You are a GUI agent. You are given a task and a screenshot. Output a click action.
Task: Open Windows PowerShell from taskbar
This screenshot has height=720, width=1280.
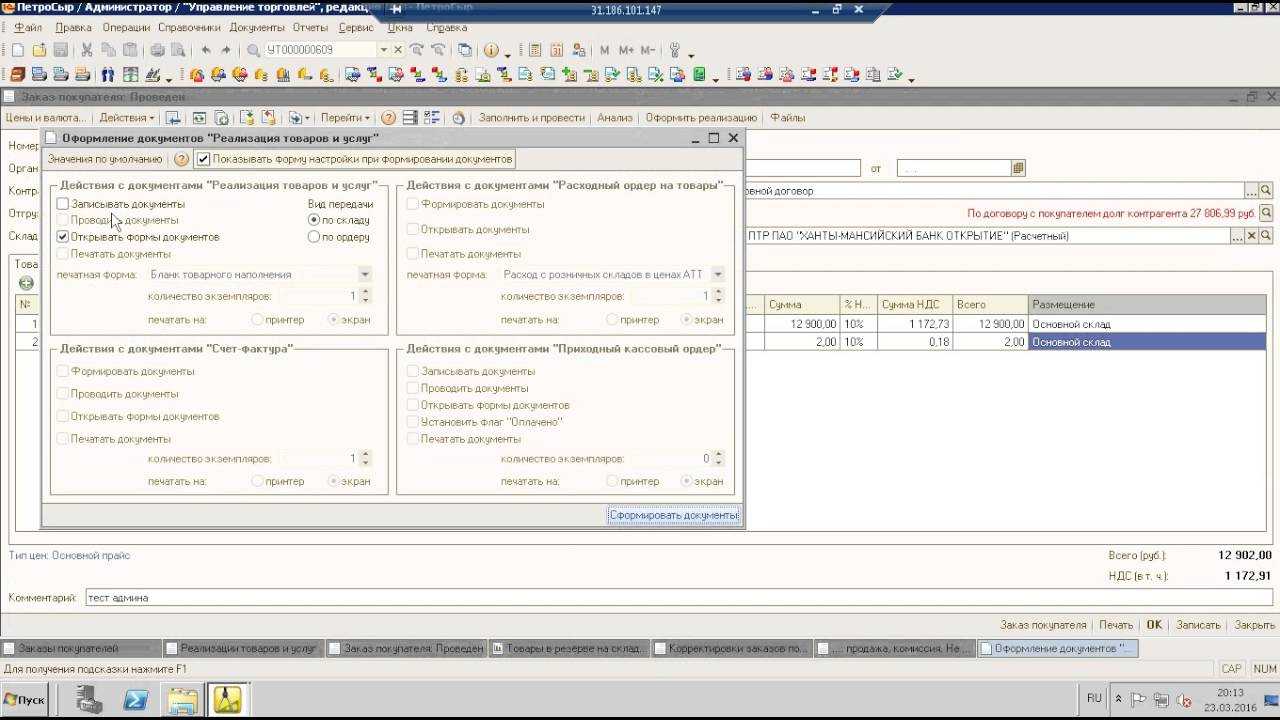[x=136, y=700]
